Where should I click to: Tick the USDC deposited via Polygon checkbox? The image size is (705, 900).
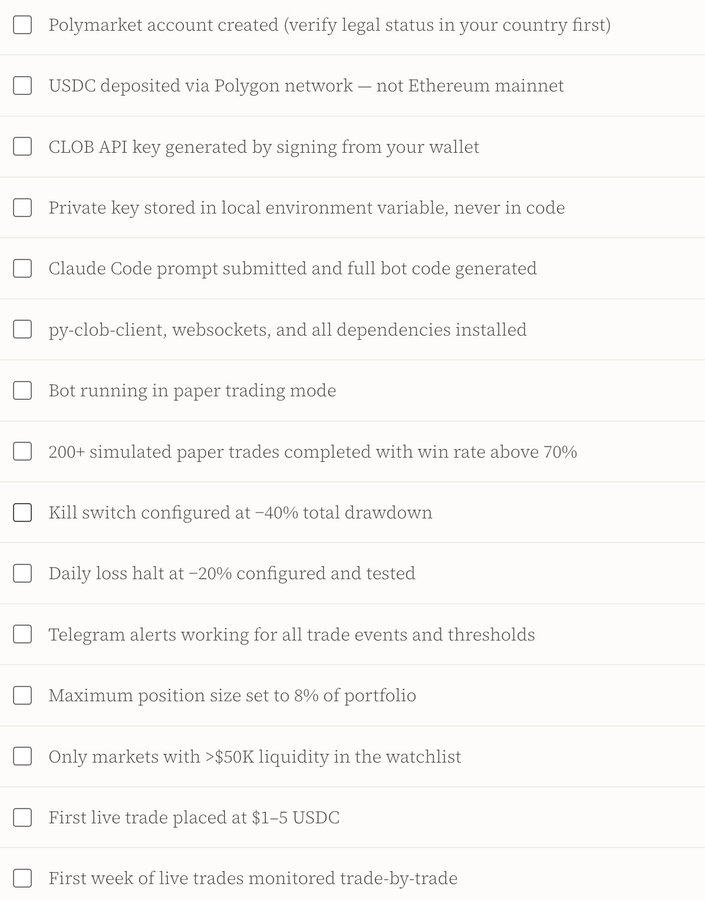tap(22, 86)
